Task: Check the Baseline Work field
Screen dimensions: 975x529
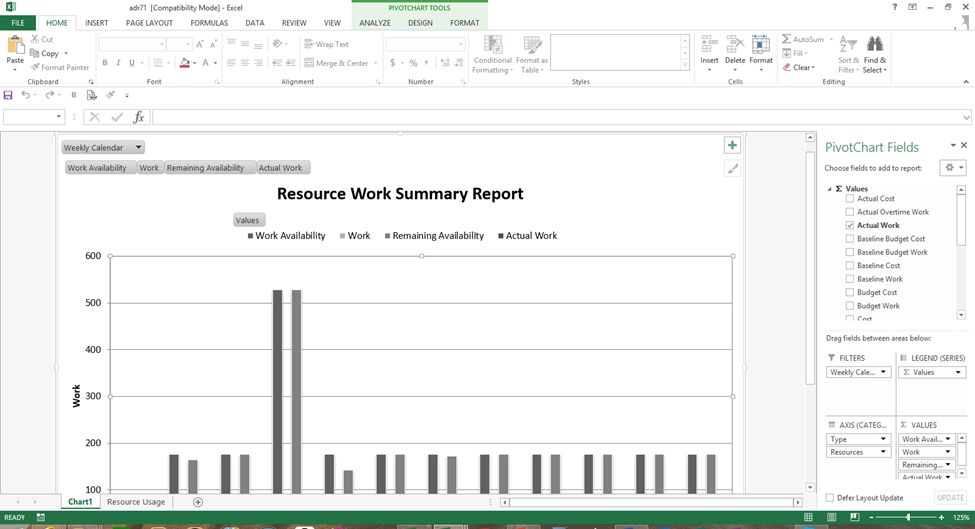Action: point(849,279)
